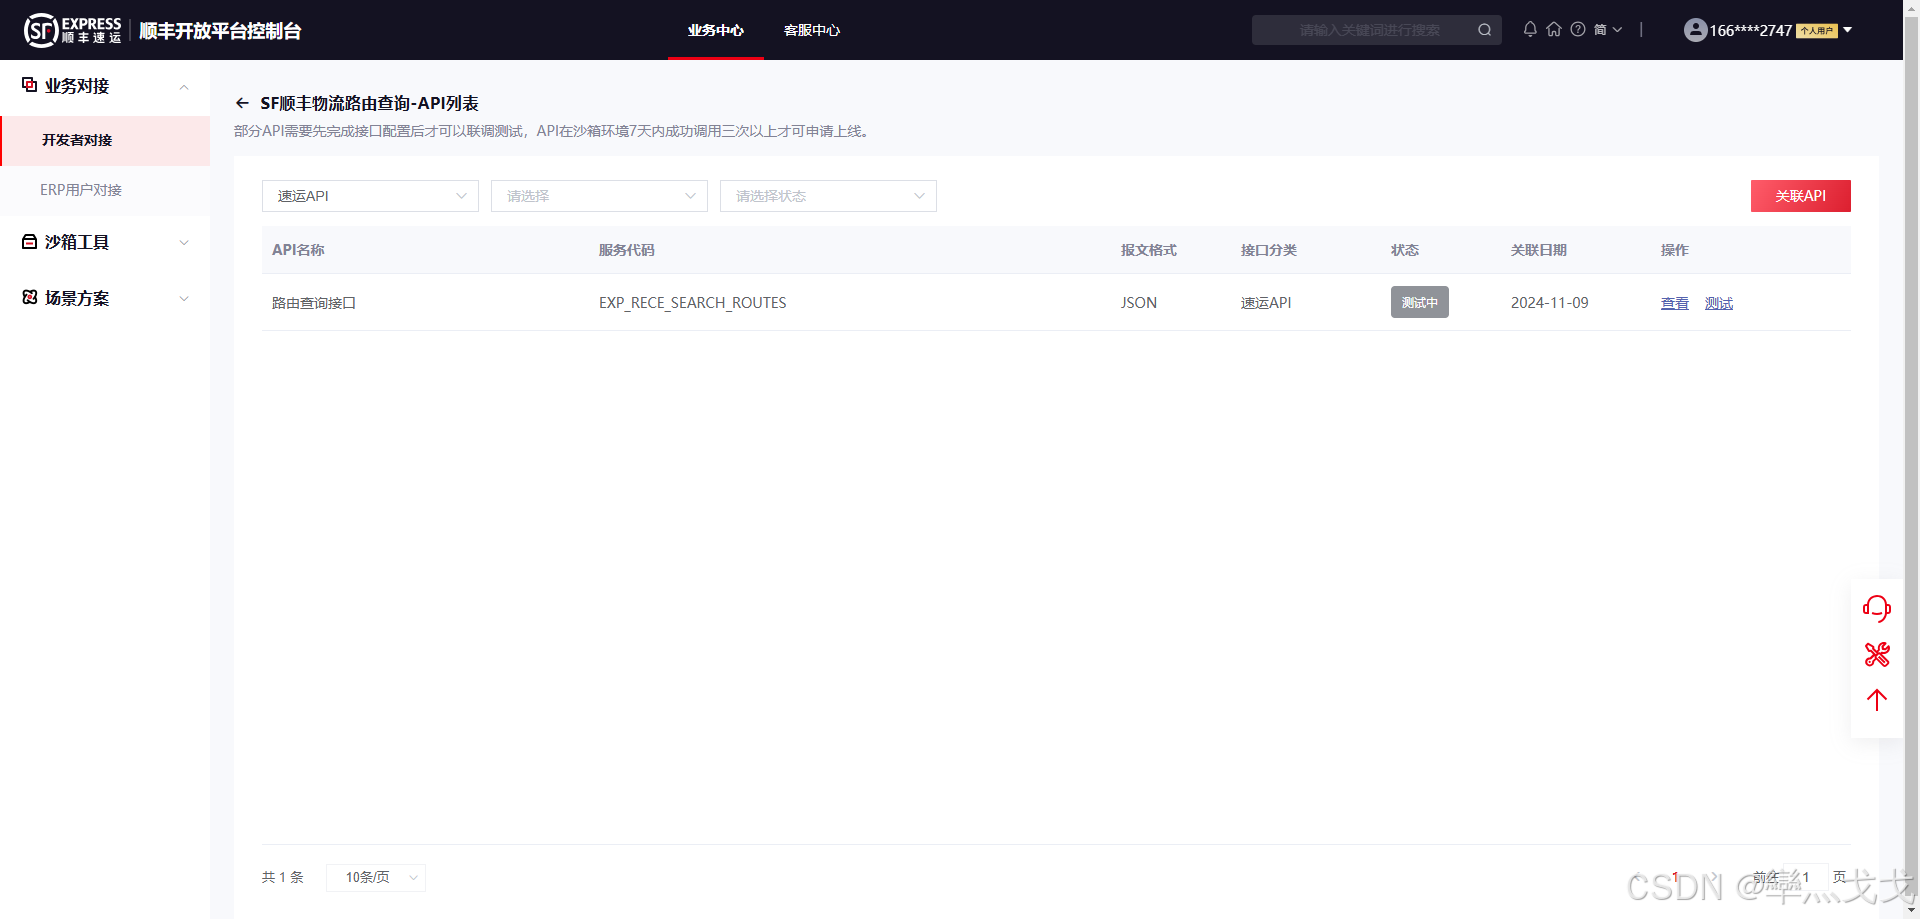Click the JSON format cell
The image size is (1920, 919).
point(1139,303)
